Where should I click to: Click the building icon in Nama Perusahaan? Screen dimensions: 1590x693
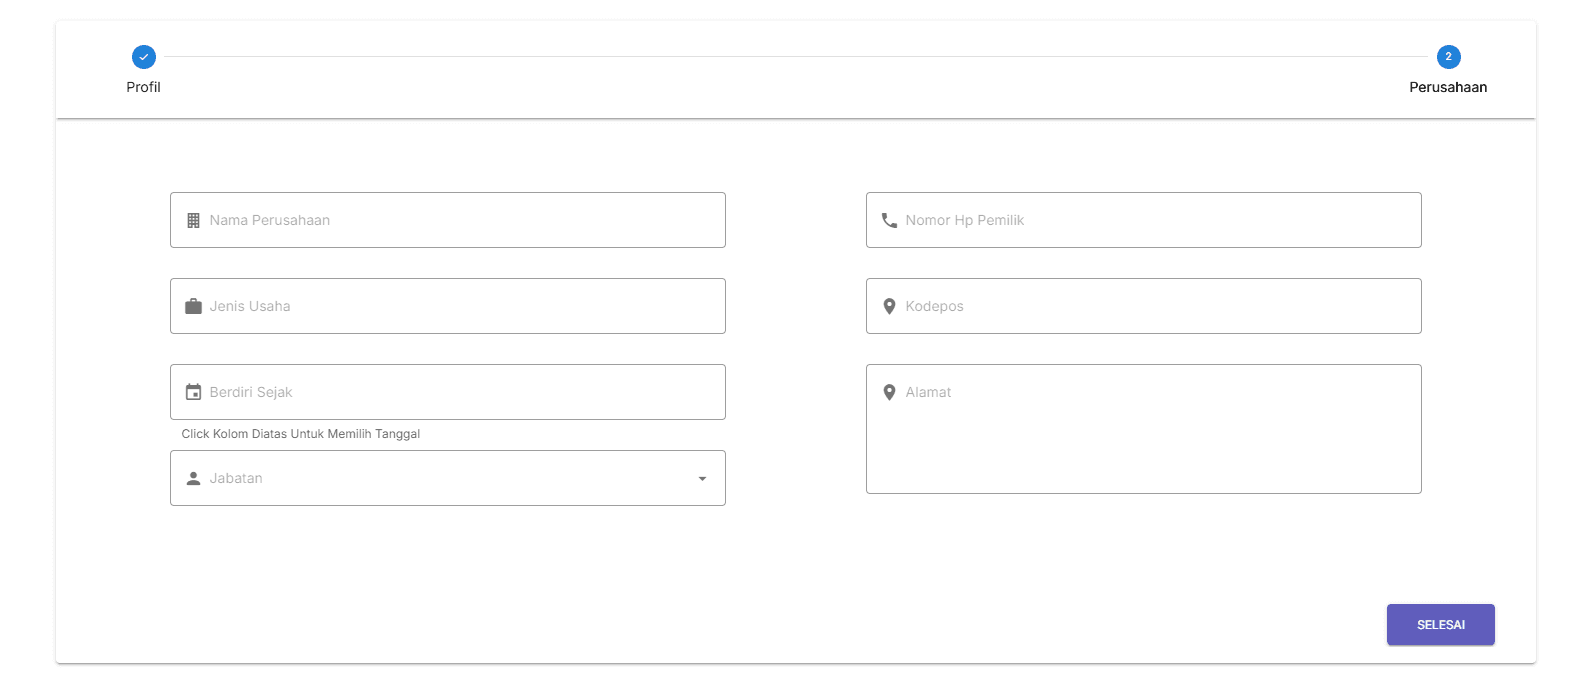click(x=193, y=220)
